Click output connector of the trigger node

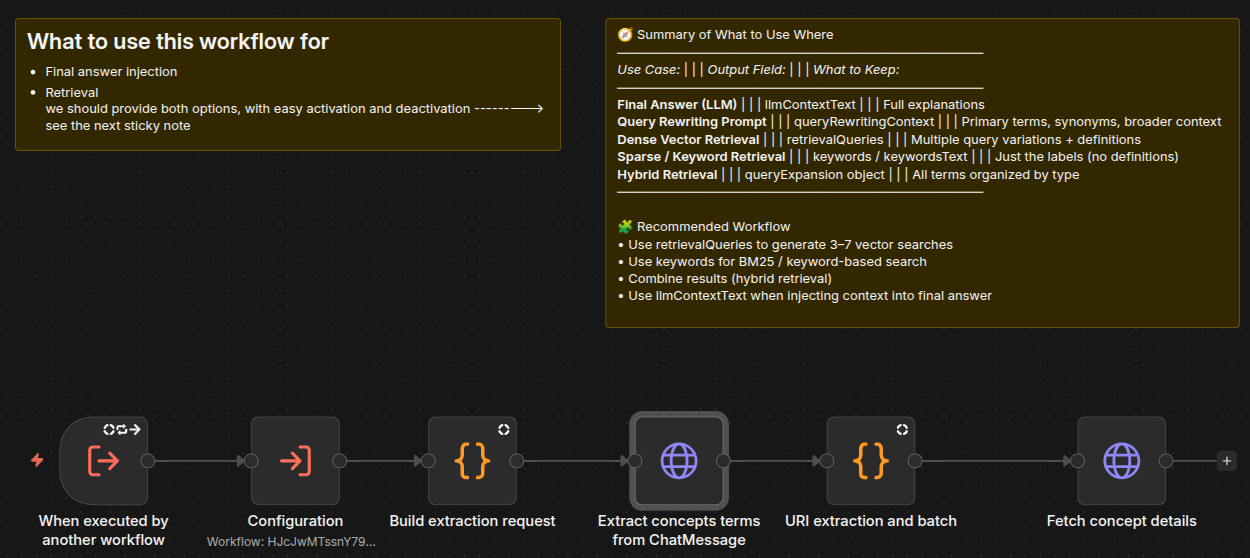pyautogui.click(x=148, y=461)
